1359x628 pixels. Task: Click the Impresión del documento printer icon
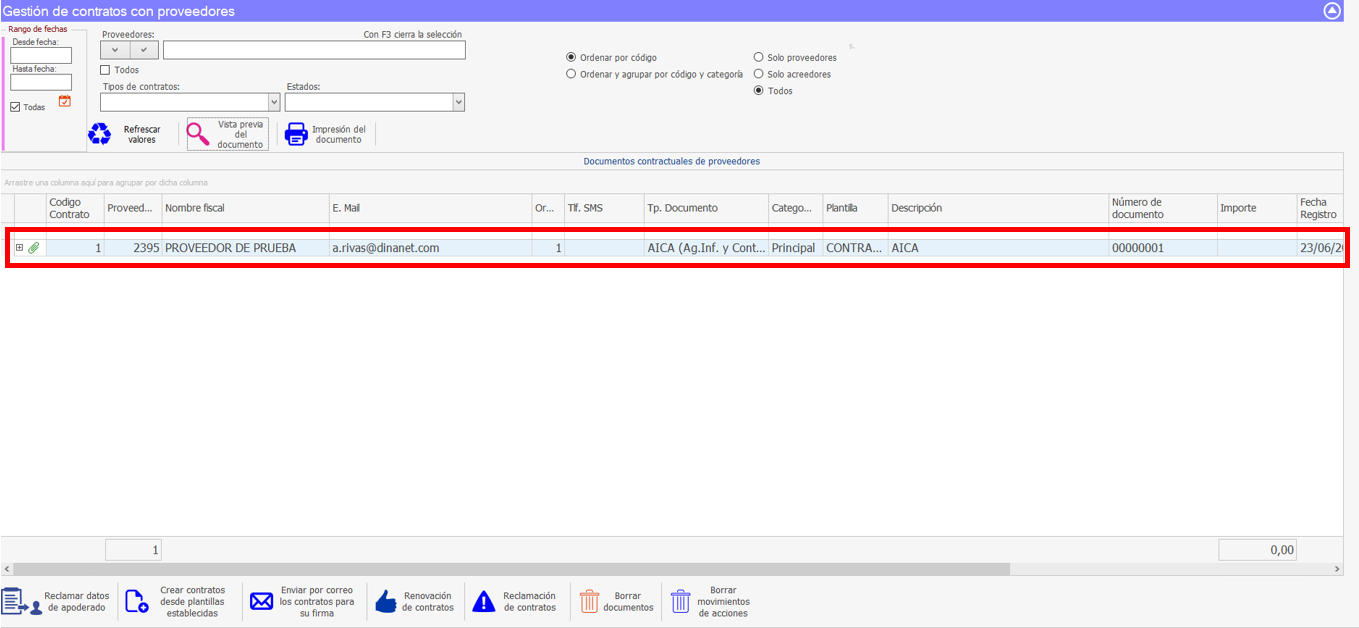(296, 134)
